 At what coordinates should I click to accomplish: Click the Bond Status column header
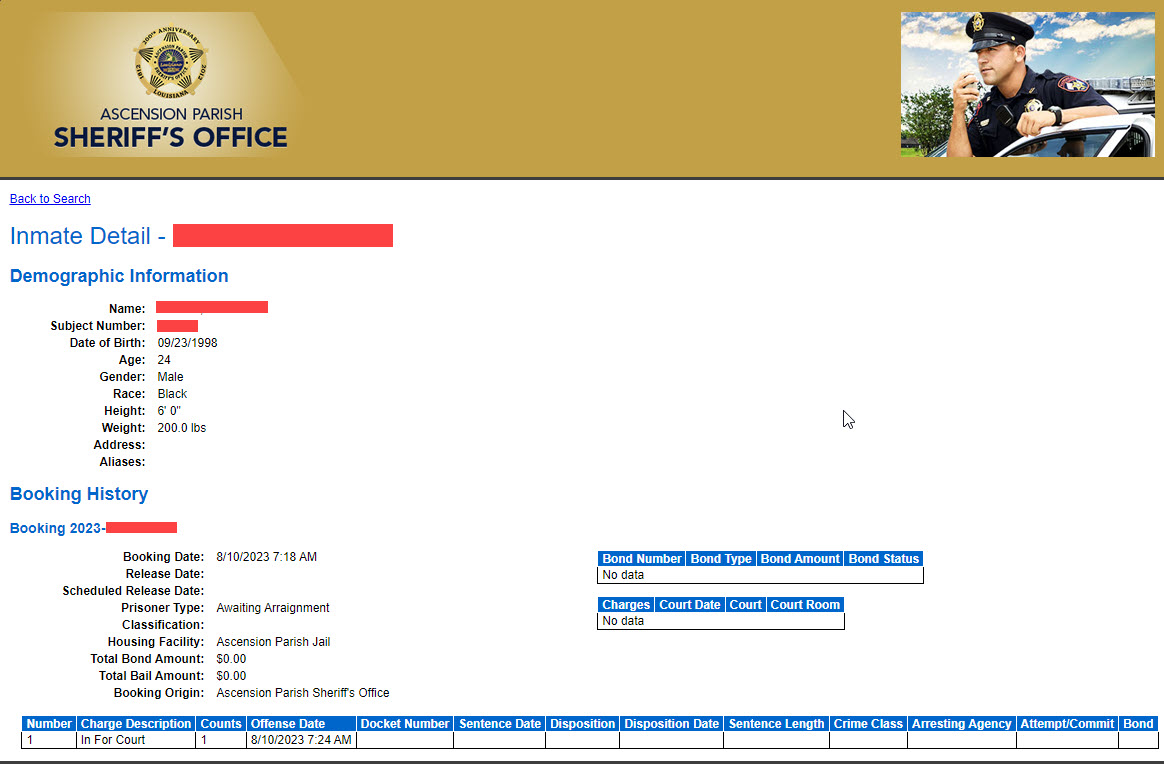click(x=883, y=559)
